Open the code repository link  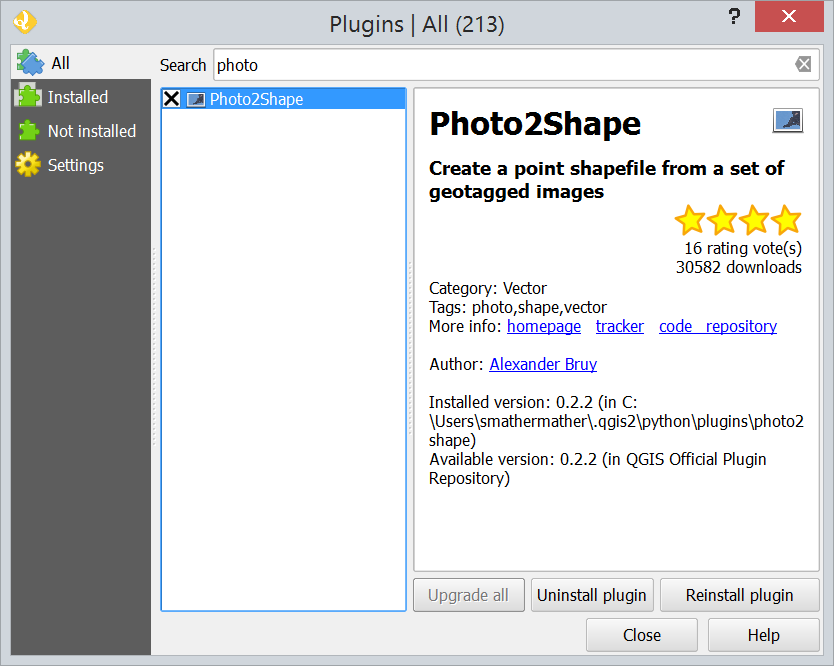pos(717,326)
